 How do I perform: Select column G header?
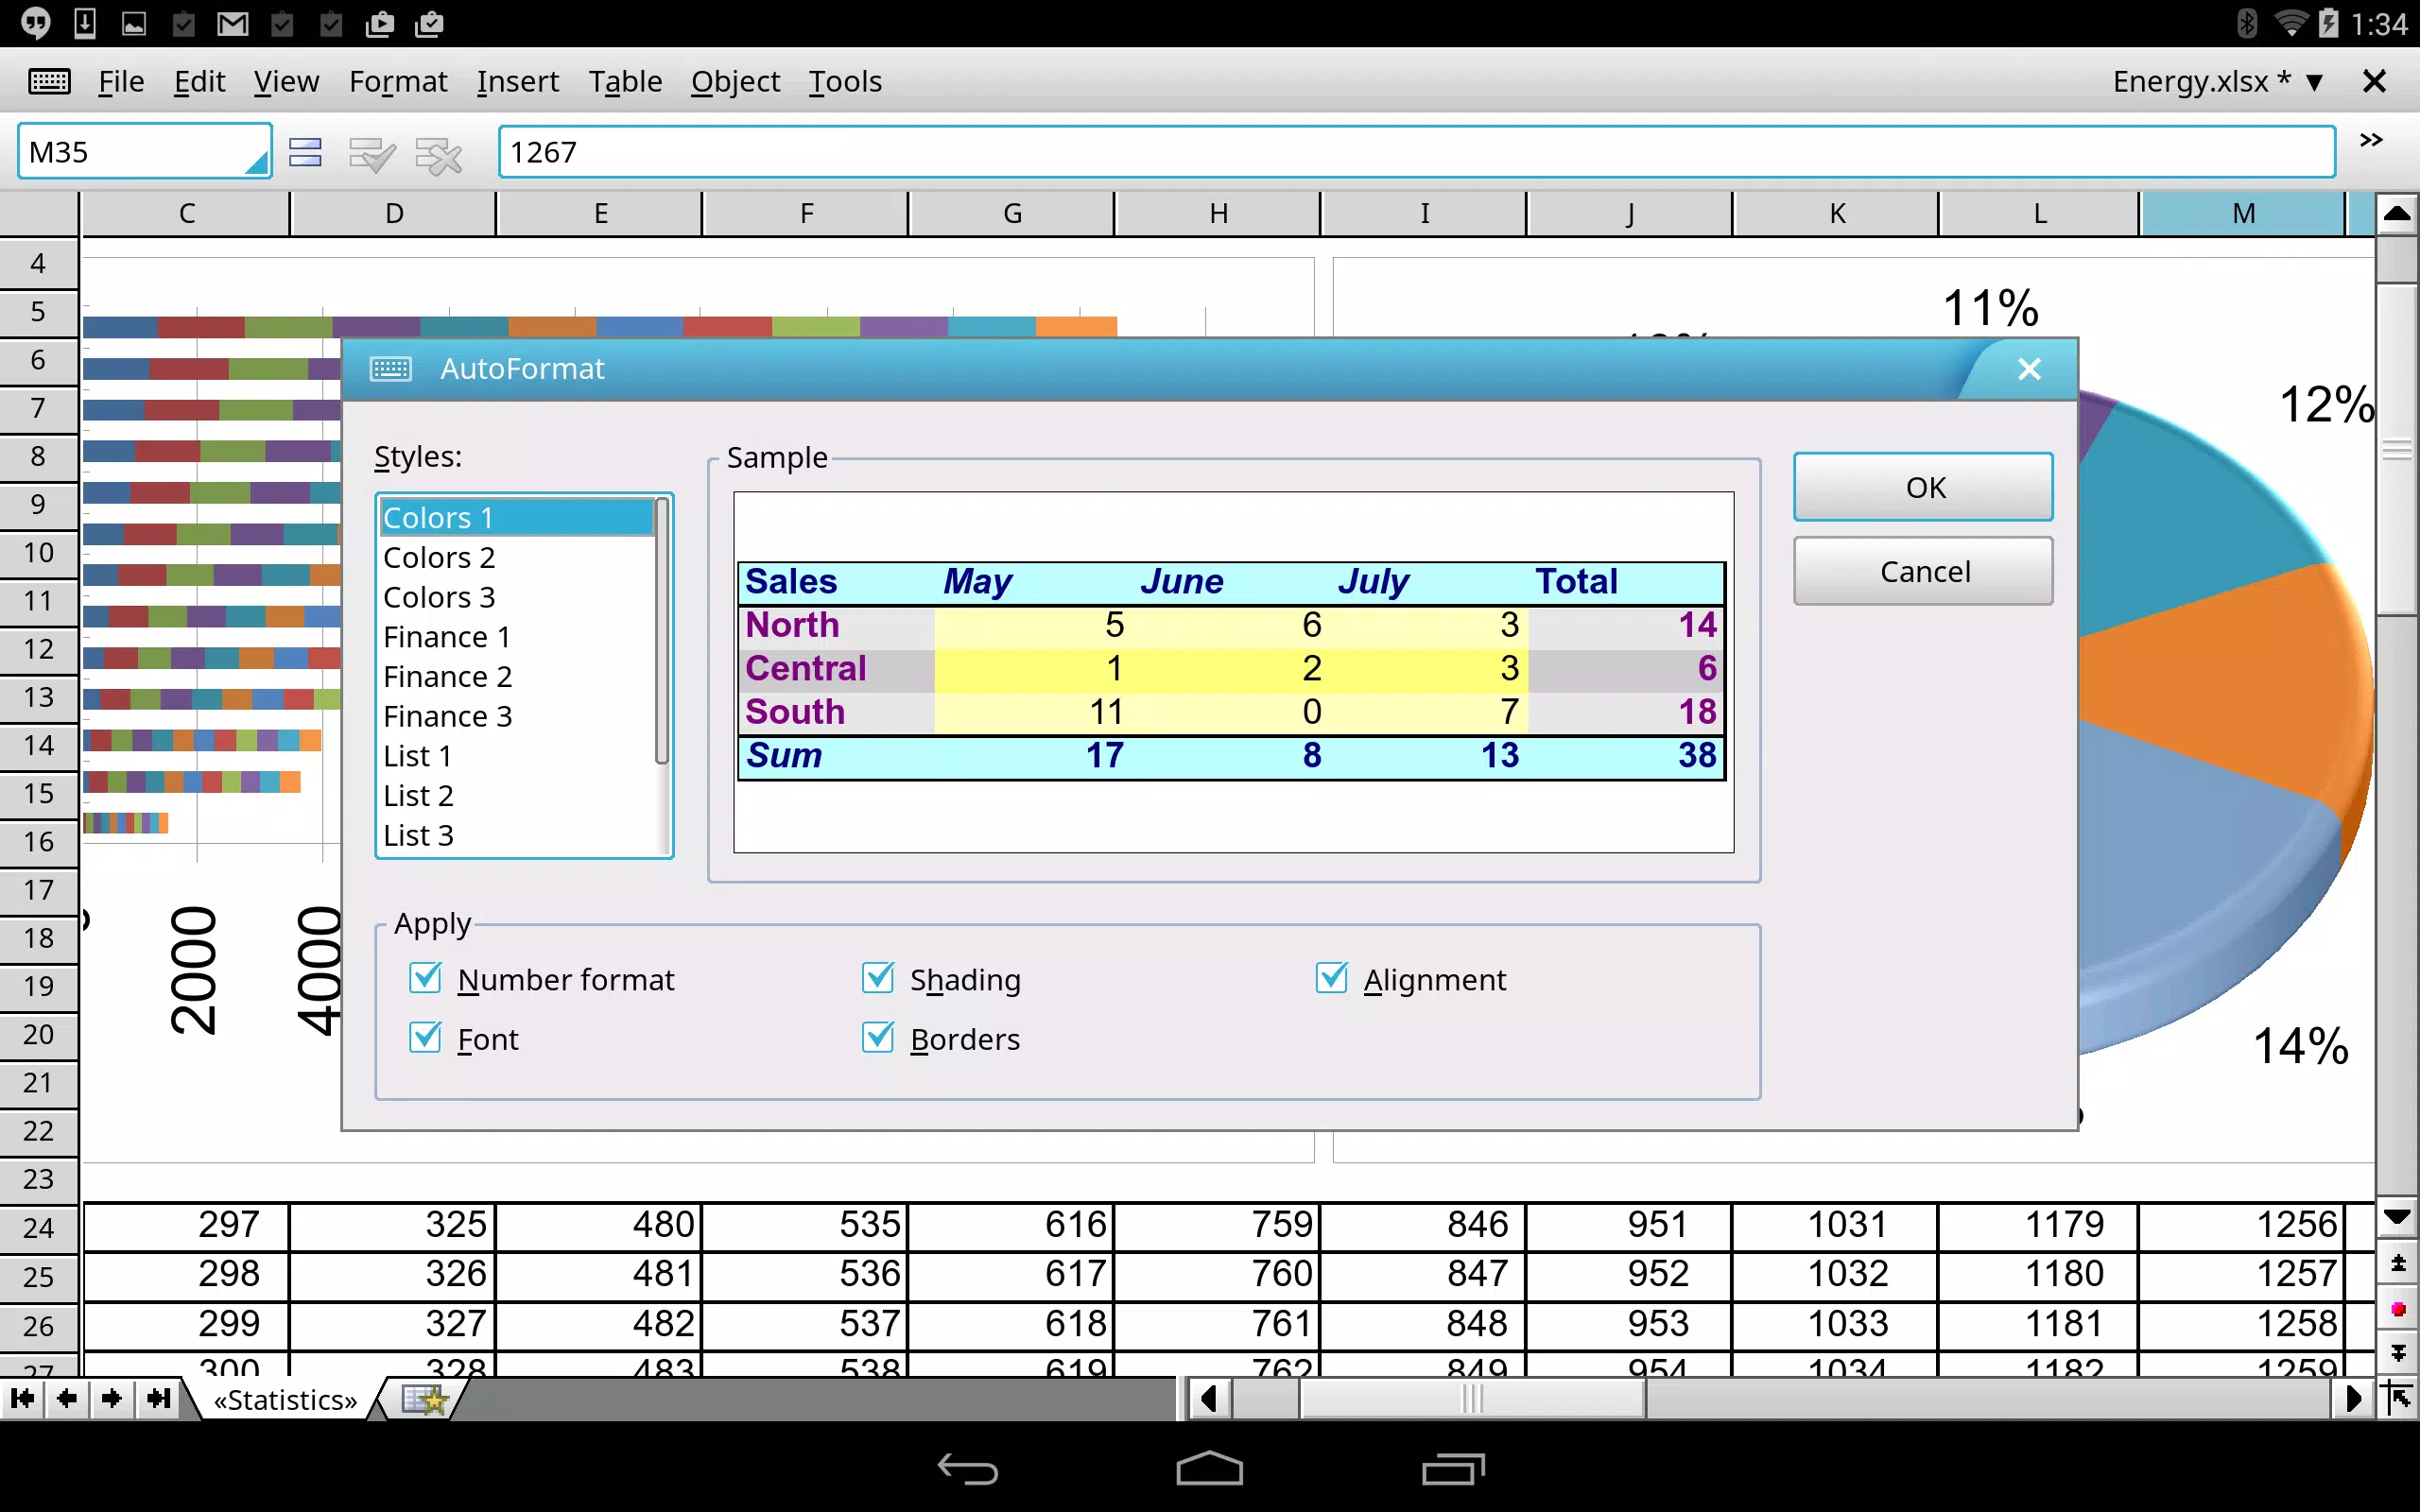point(1011,213)
